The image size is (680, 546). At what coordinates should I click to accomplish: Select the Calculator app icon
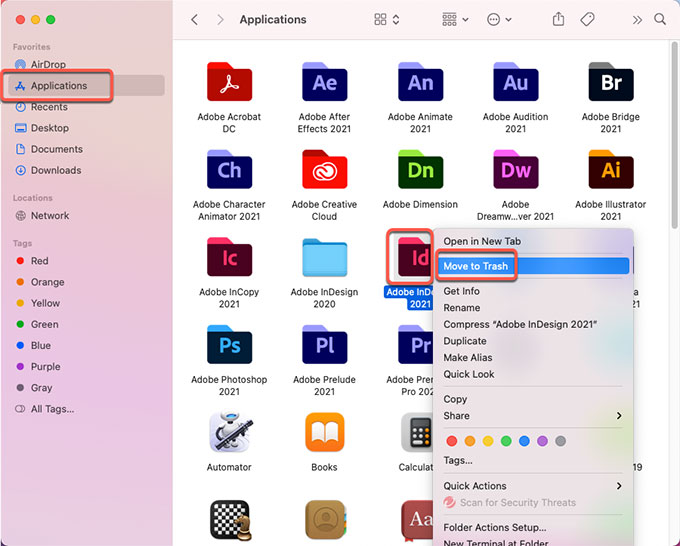tap(417, 432)
